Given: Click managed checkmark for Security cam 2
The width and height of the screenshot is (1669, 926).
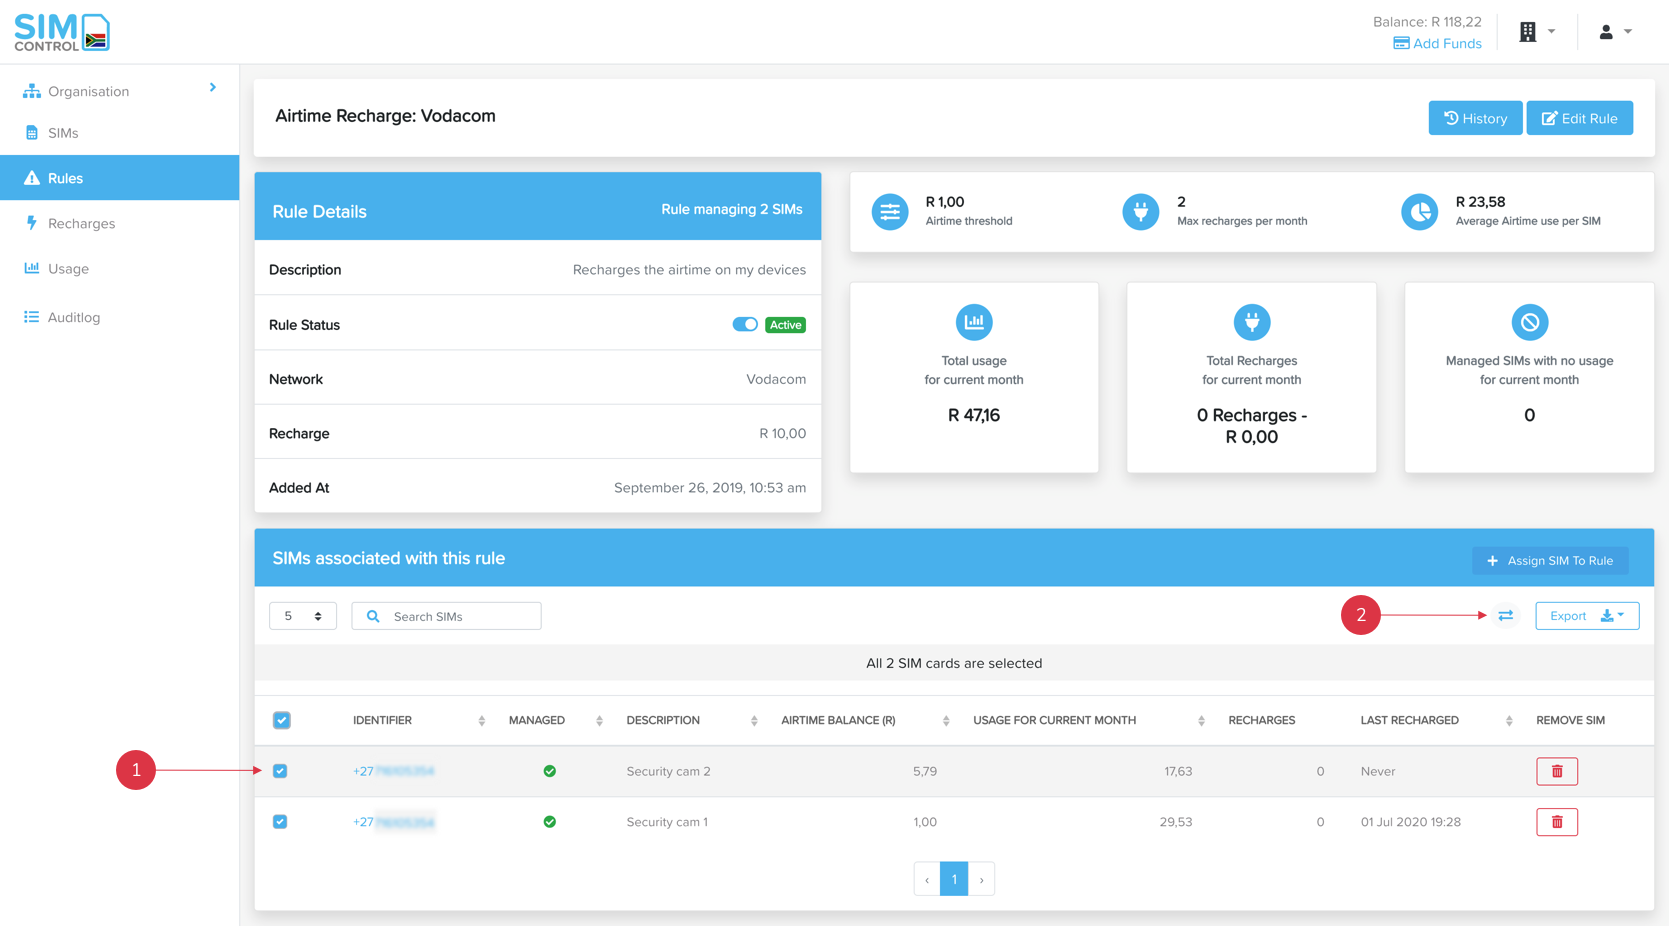Looking at the screenshot, I should point(549,771).
